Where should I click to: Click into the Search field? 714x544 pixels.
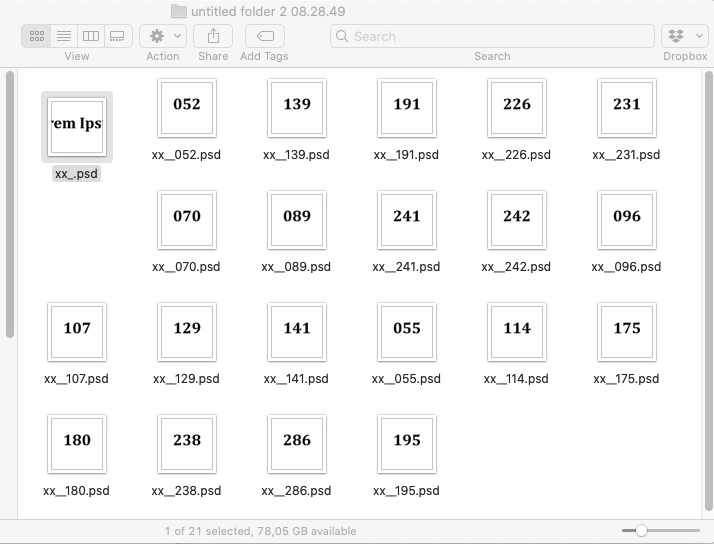click(x=492, y=36)
